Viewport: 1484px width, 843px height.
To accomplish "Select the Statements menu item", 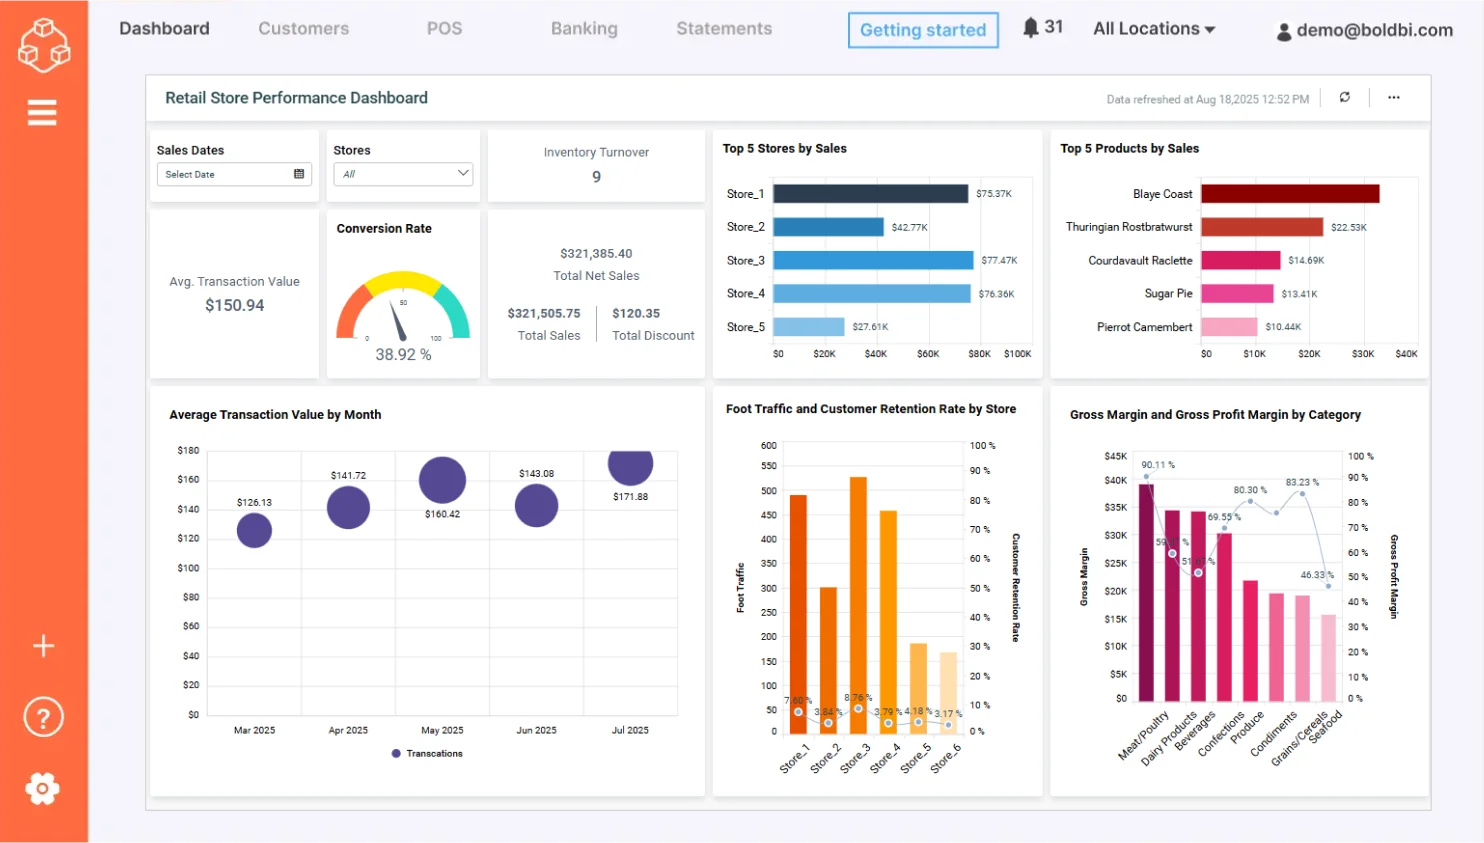I will [723, 29].
